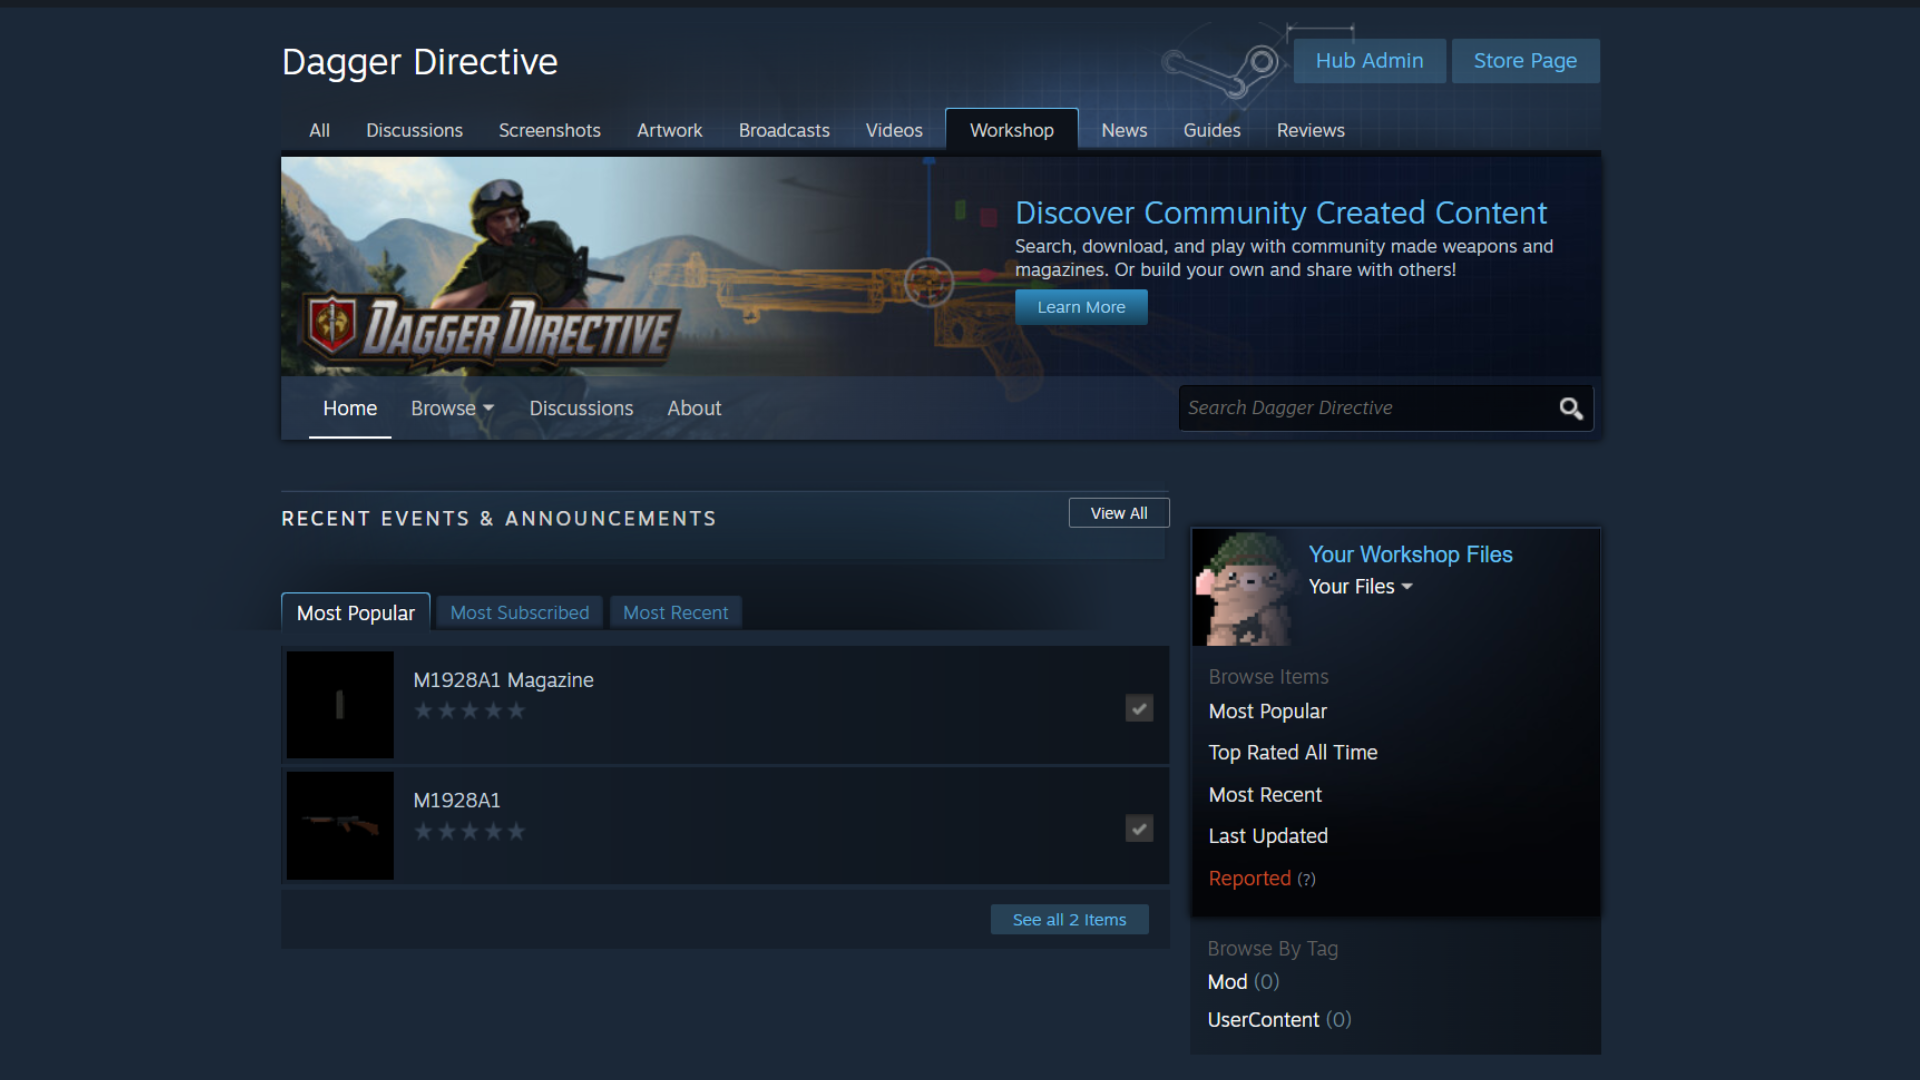Rate M1928A1 Magazine using the stars
This screenshot has width=1920, height=1080.
tap(469, 711)
